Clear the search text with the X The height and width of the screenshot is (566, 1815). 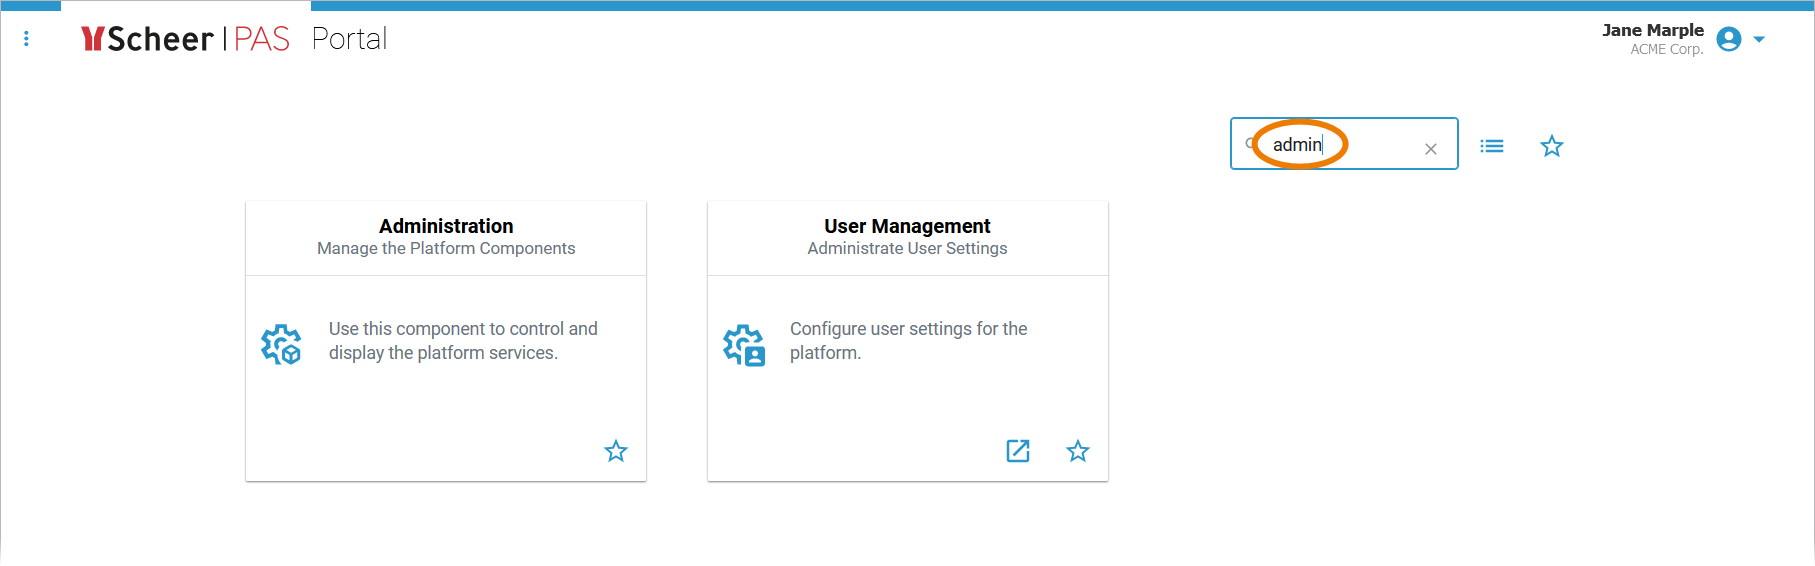click(x=1430, y=149)
